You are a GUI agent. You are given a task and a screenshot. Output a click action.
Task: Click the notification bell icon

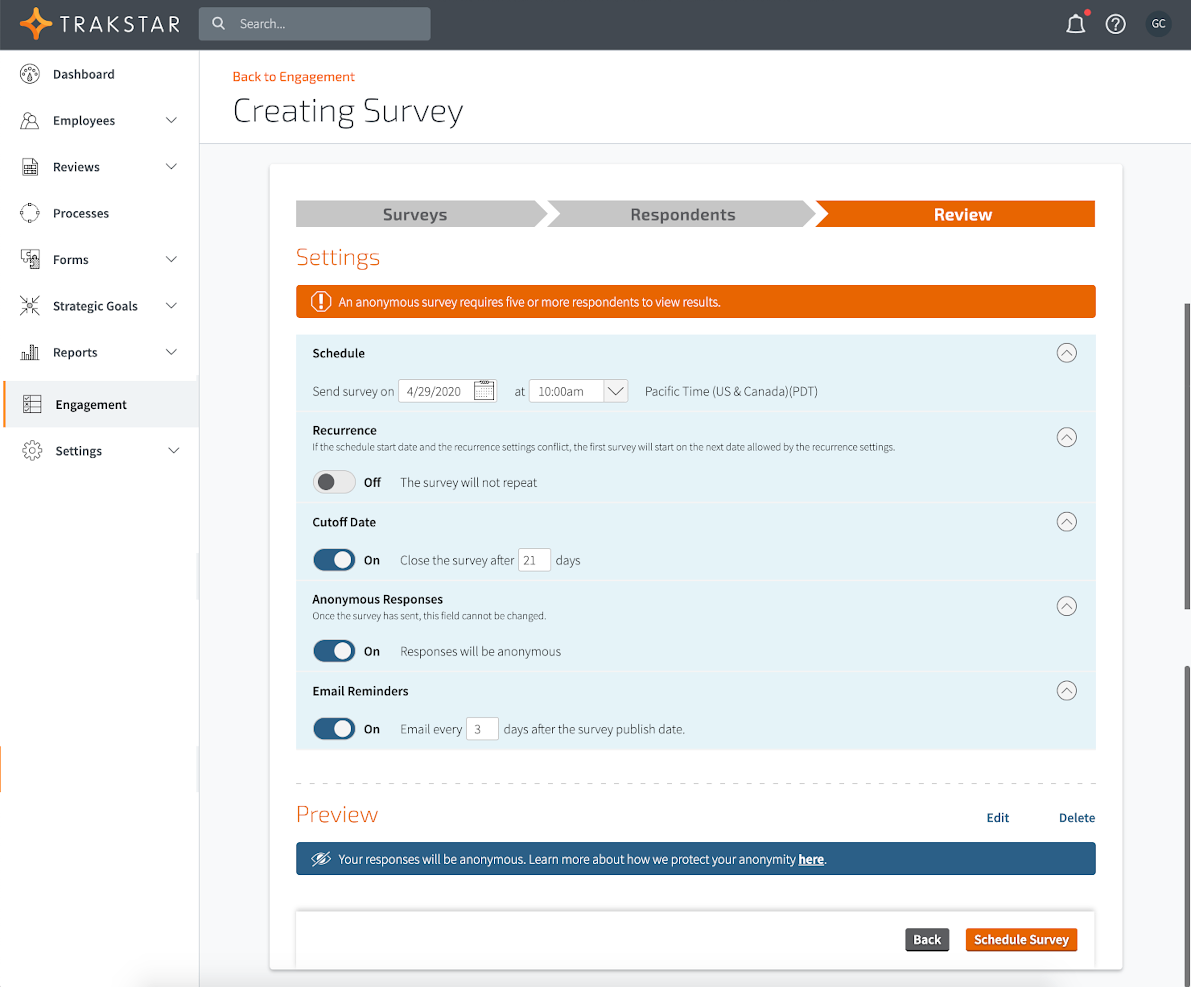tap(1075, 24)
